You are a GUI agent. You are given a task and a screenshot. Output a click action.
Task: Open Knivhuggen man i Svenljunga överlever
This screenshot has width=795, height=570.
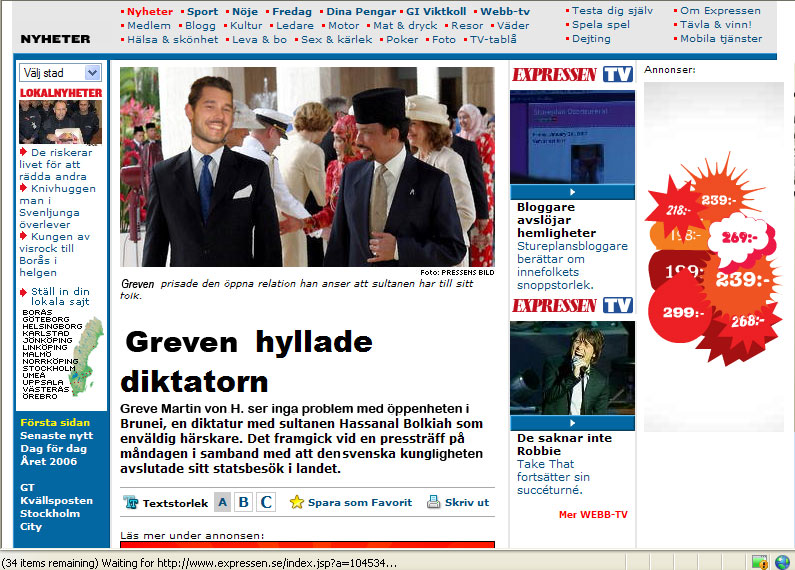[x=57, y=206]
